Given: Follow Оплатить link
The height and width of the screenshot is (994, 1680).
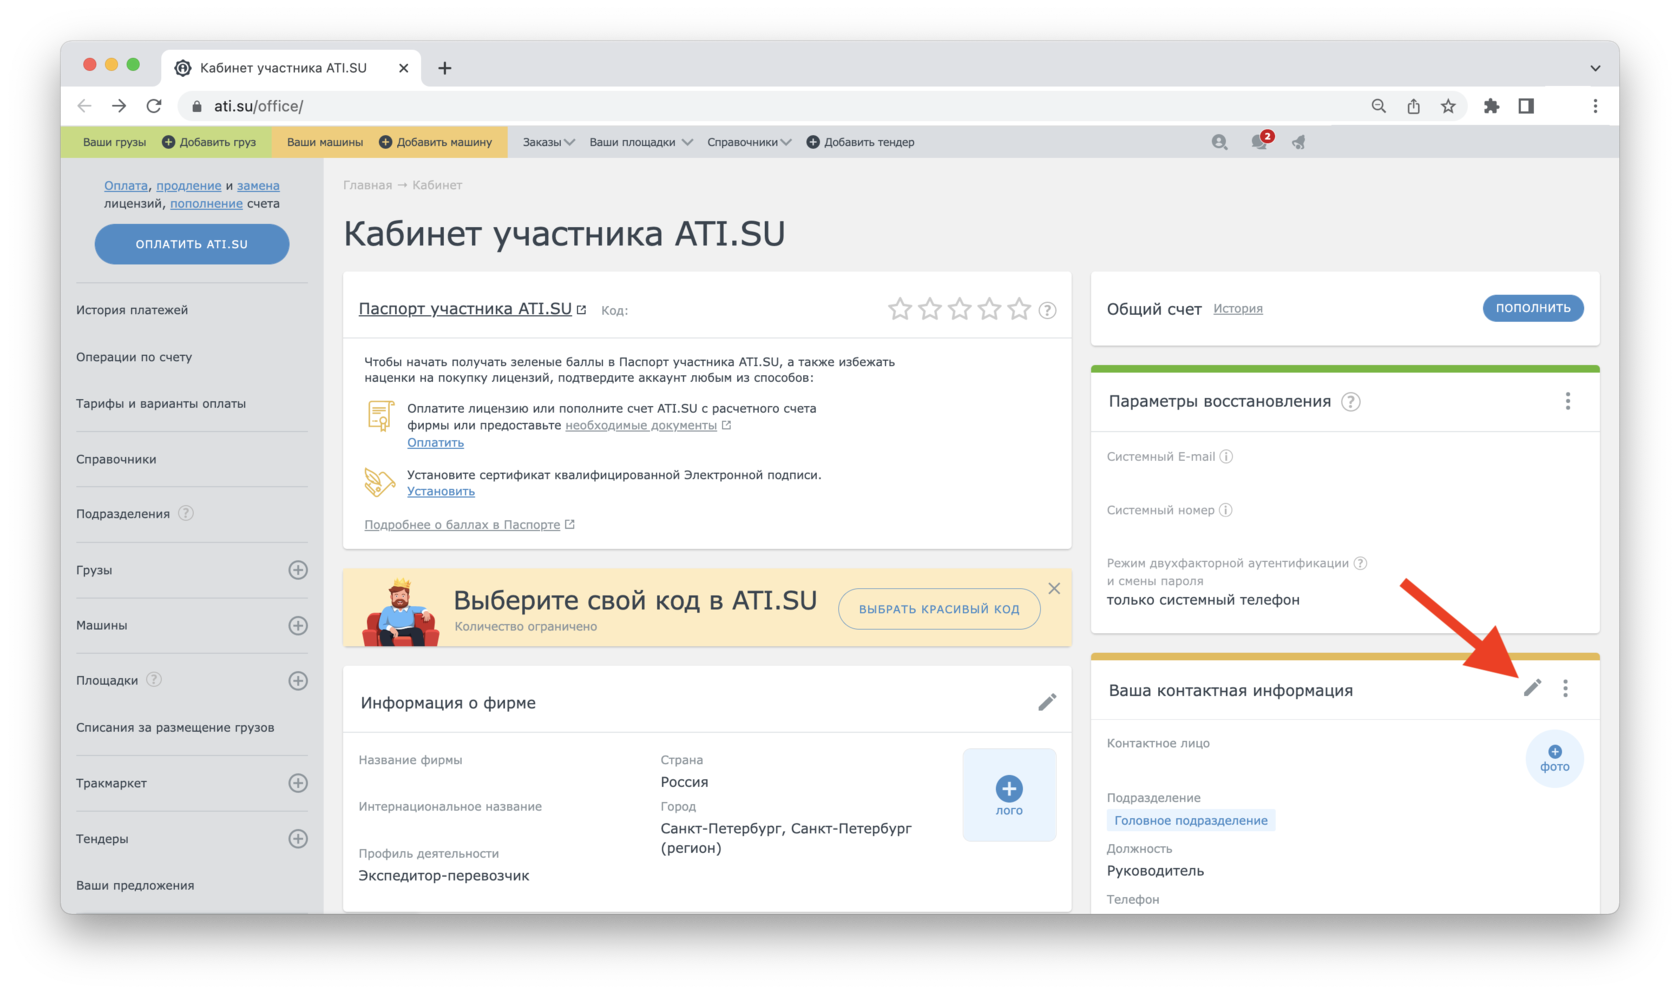Looking at the screenshot, I should 435,442.
